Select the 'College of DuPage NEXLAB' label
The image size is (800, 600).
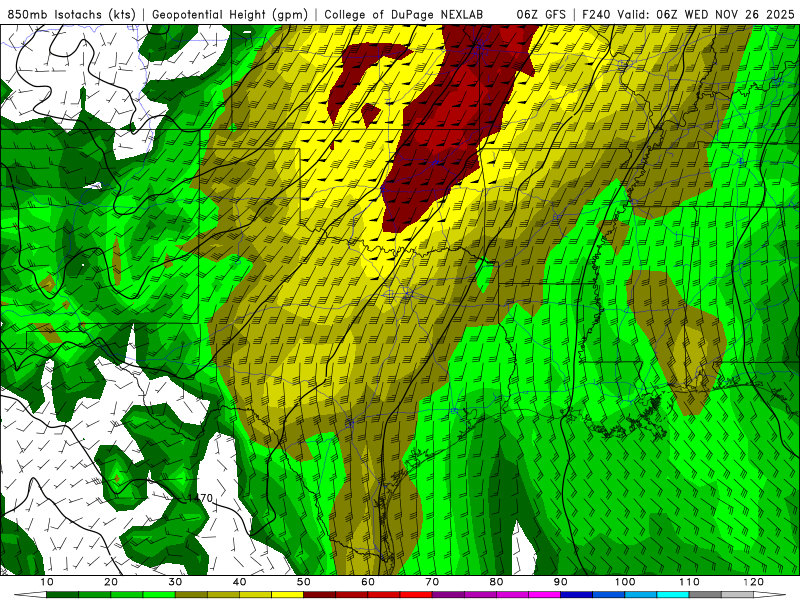[404, 15]
